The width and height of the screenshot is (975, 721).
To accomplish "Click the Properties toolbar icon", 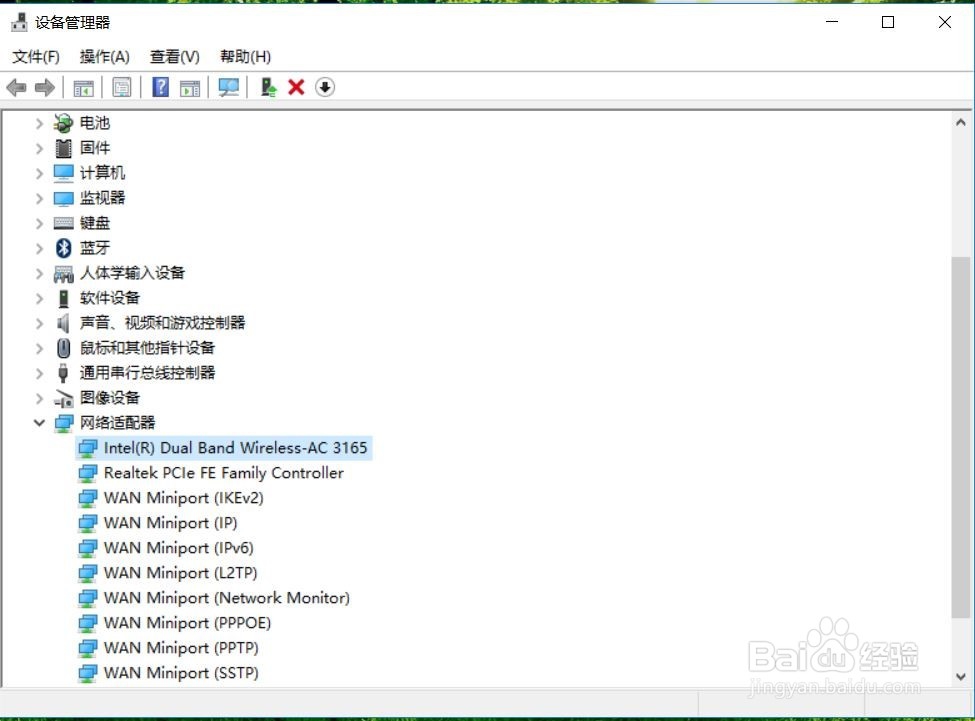I will click(121, 87).
